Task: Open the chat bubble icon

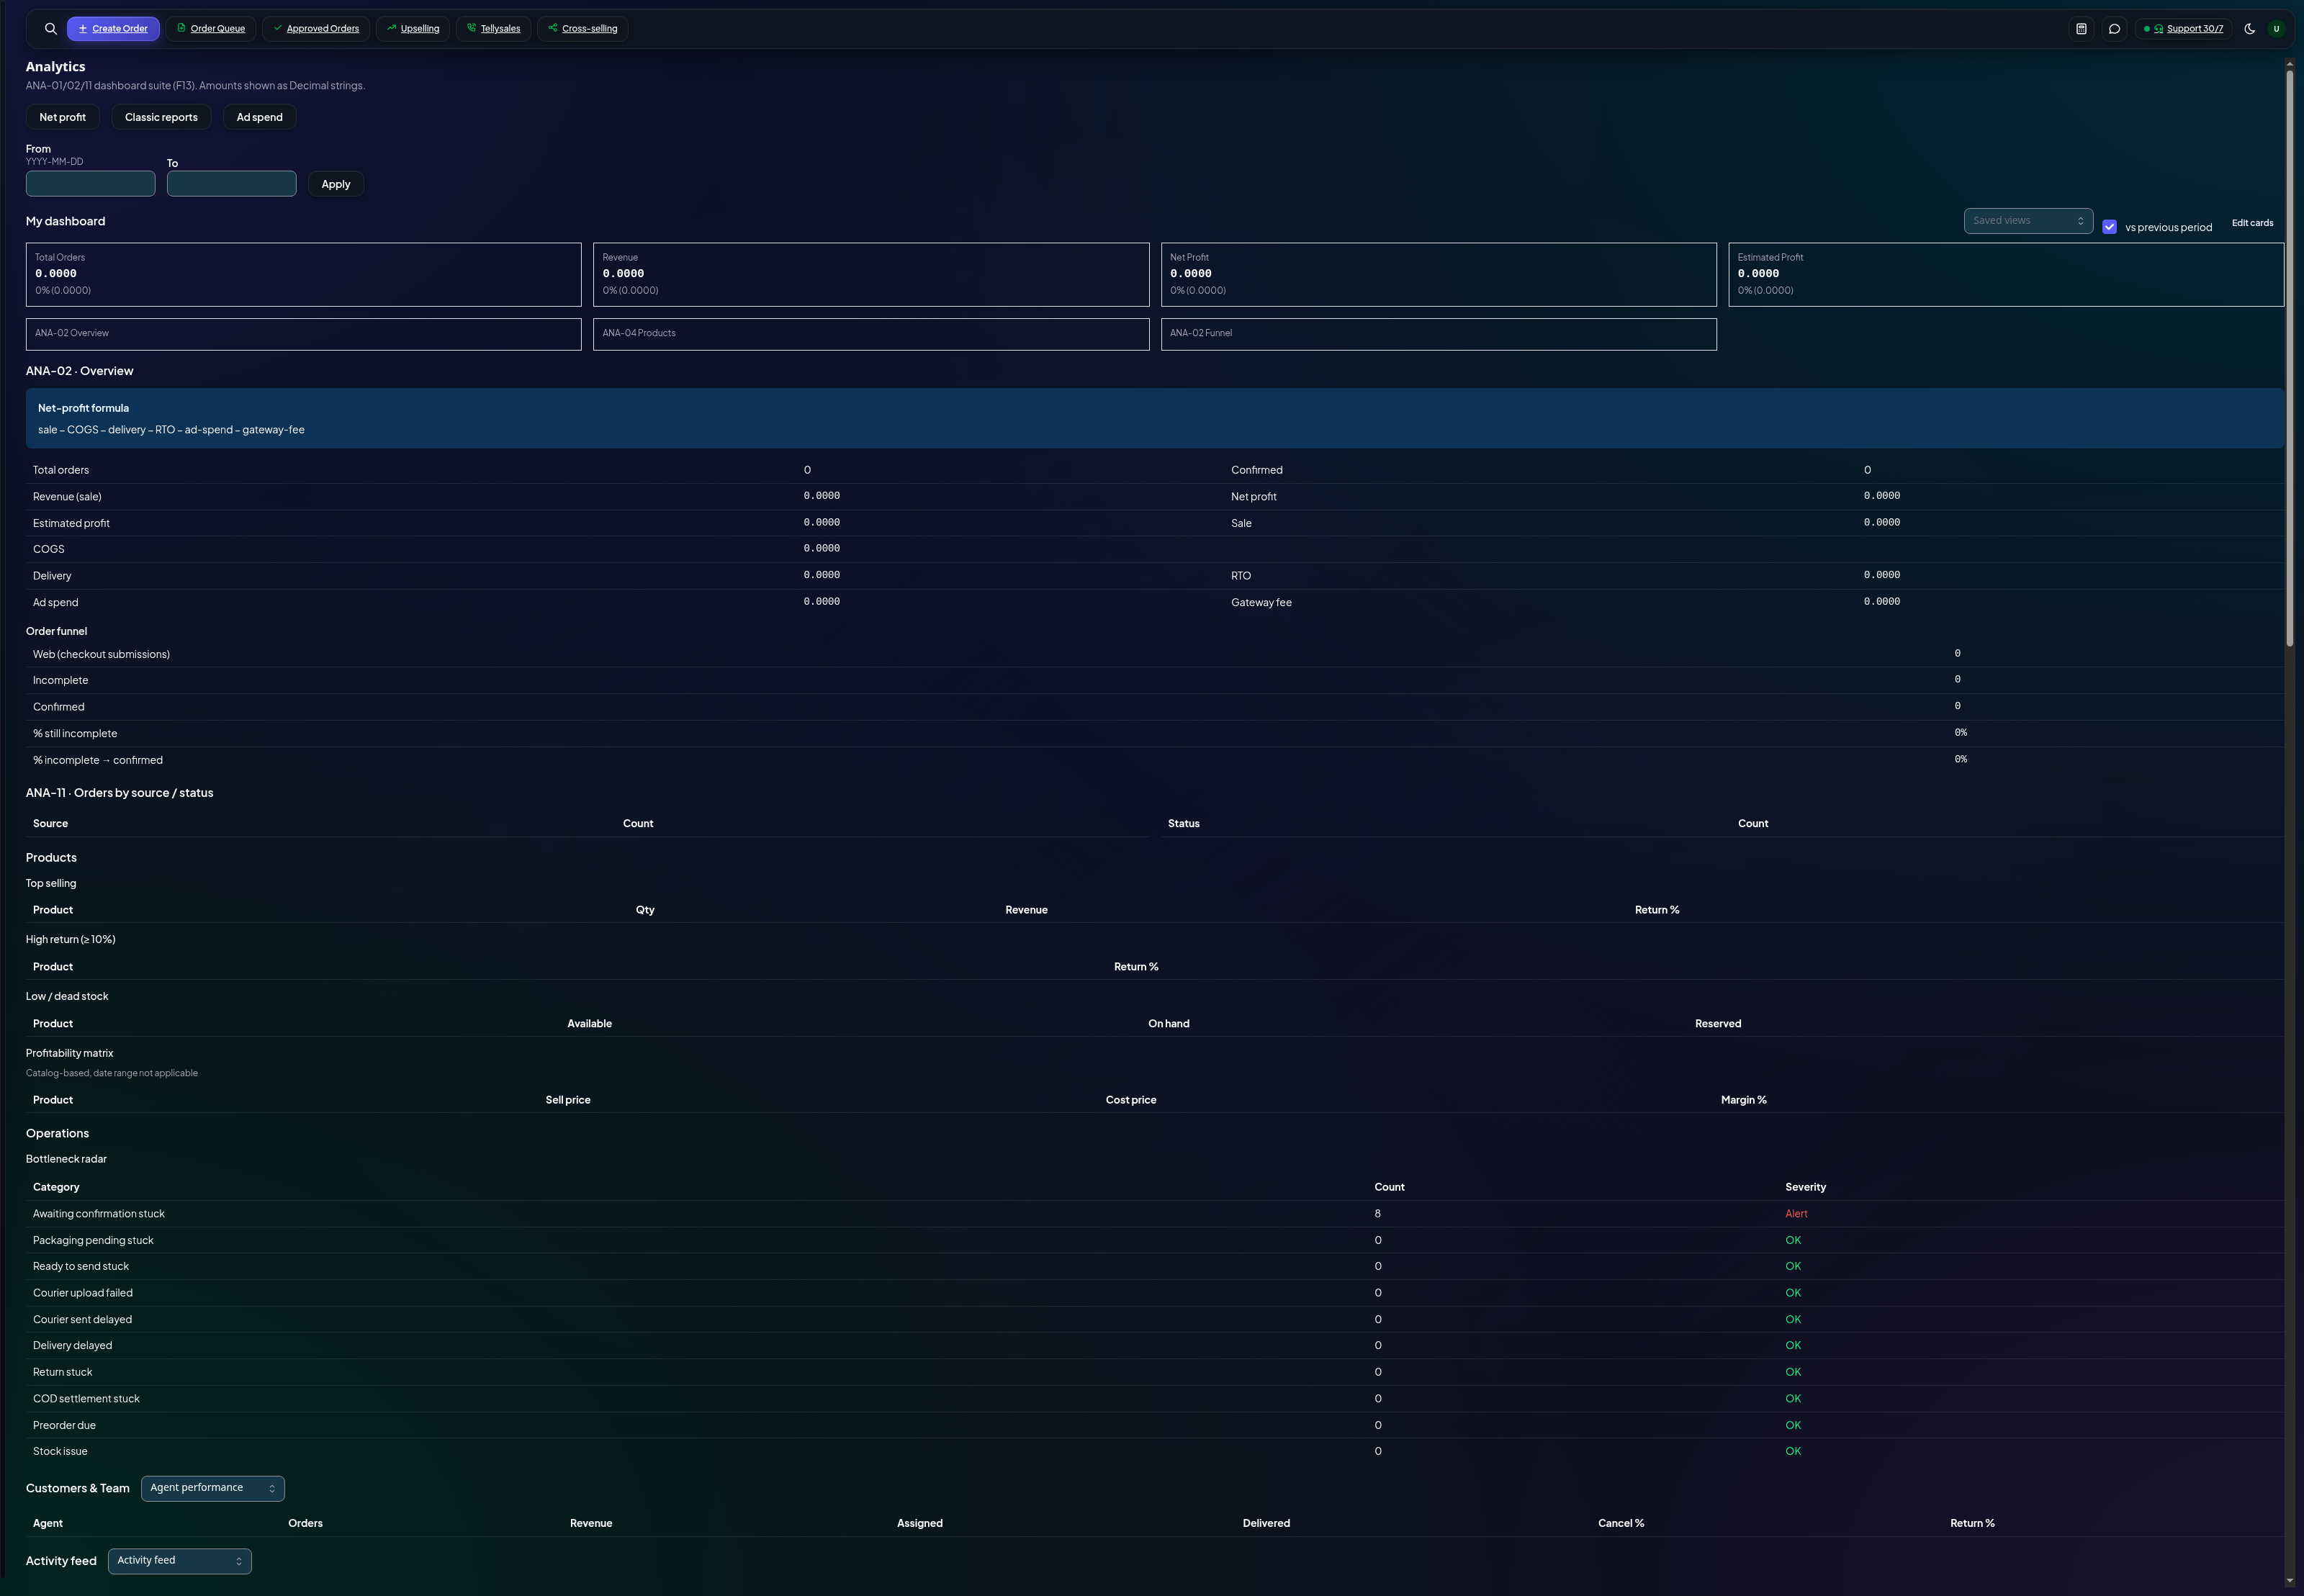Action: tap(2114, 29)
